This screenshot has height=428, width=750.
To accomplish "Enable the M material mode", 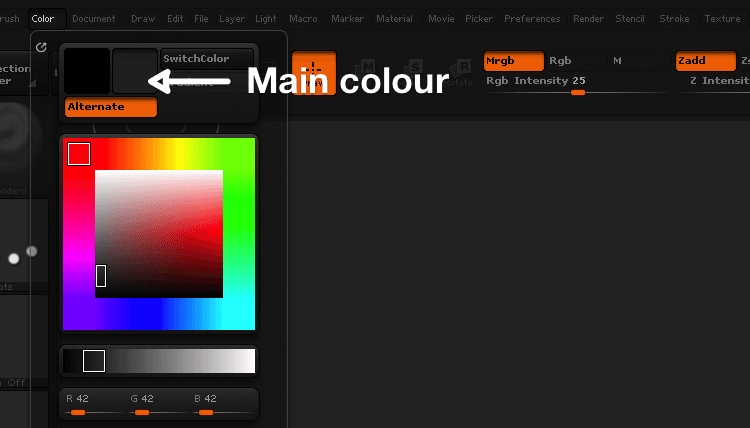I will pos(618,61).
